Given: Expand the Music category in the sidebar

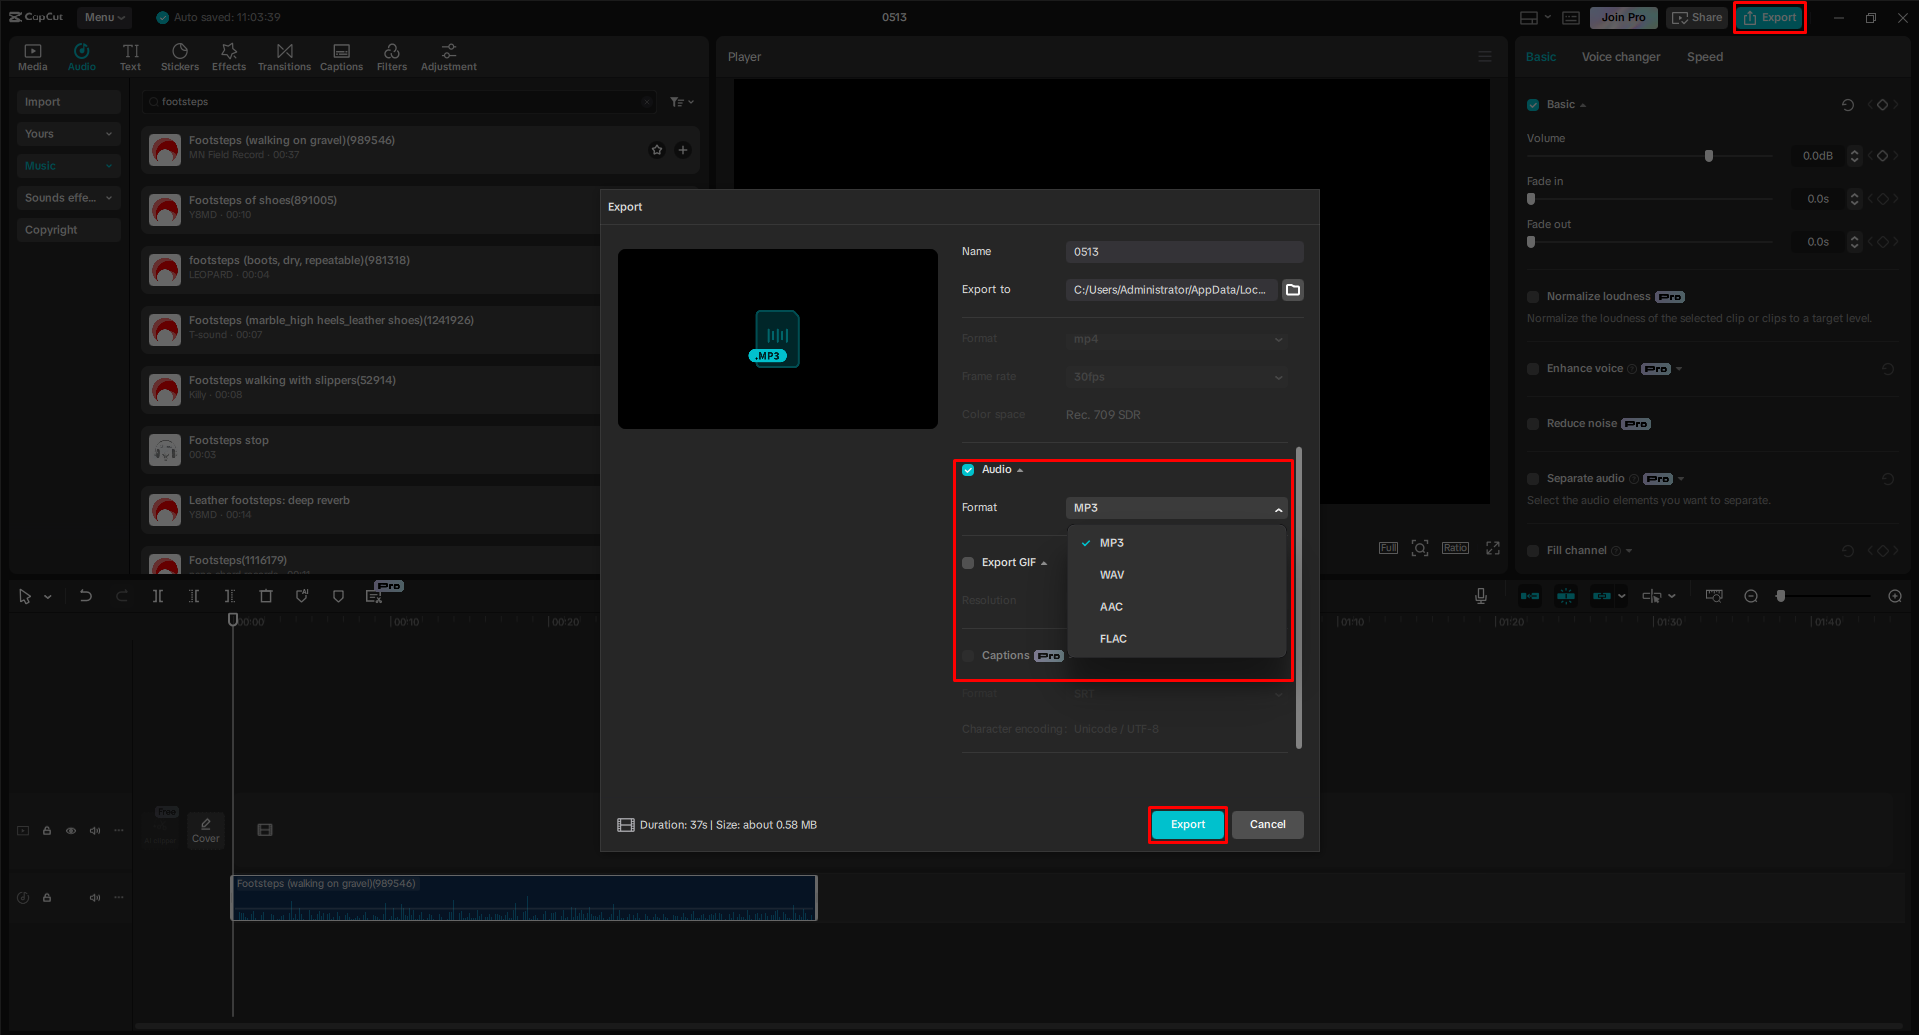Looking at the screenshot, I should [108, 165].
